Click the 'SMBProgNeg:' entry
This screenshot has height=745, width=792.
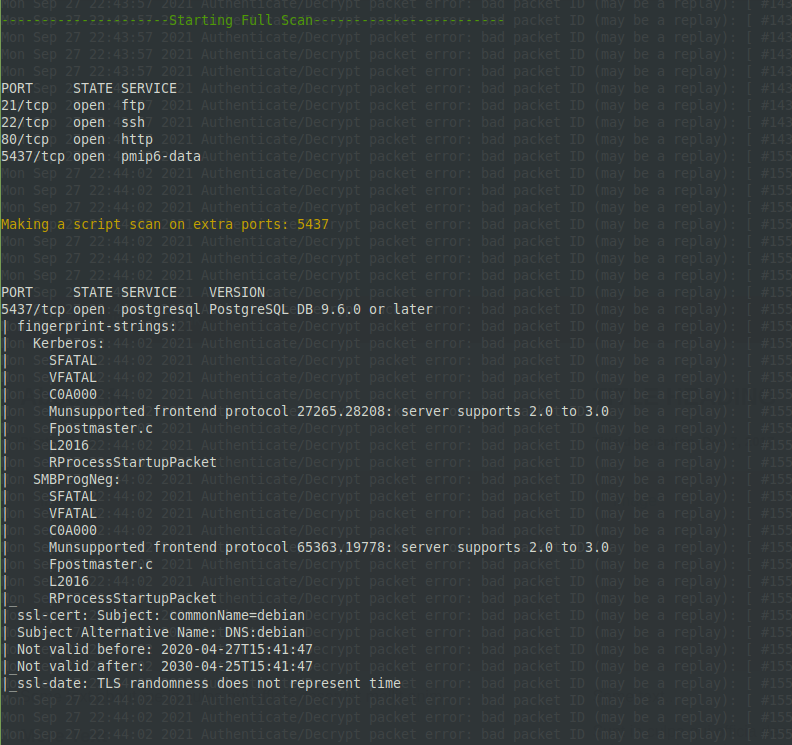(x=77, y=480)
